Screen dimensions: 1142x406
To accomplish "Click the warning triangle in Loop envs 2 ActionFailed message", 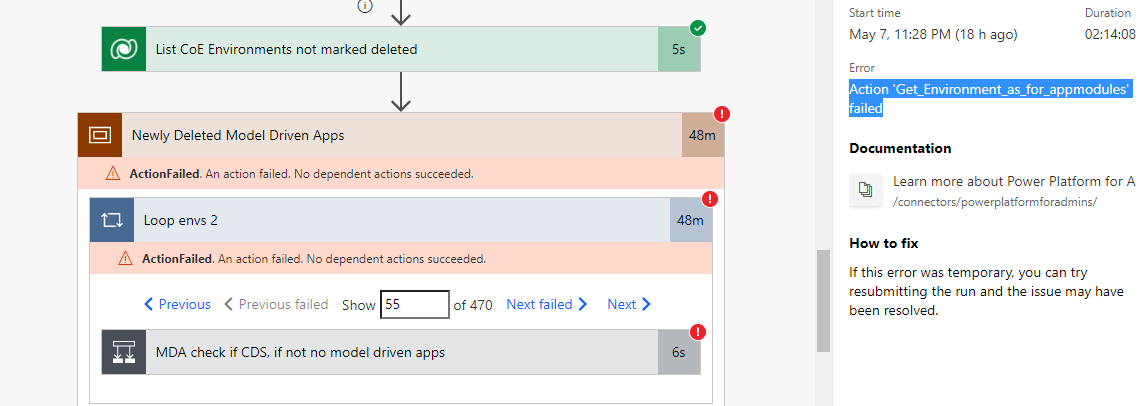I will coord(125,258).
